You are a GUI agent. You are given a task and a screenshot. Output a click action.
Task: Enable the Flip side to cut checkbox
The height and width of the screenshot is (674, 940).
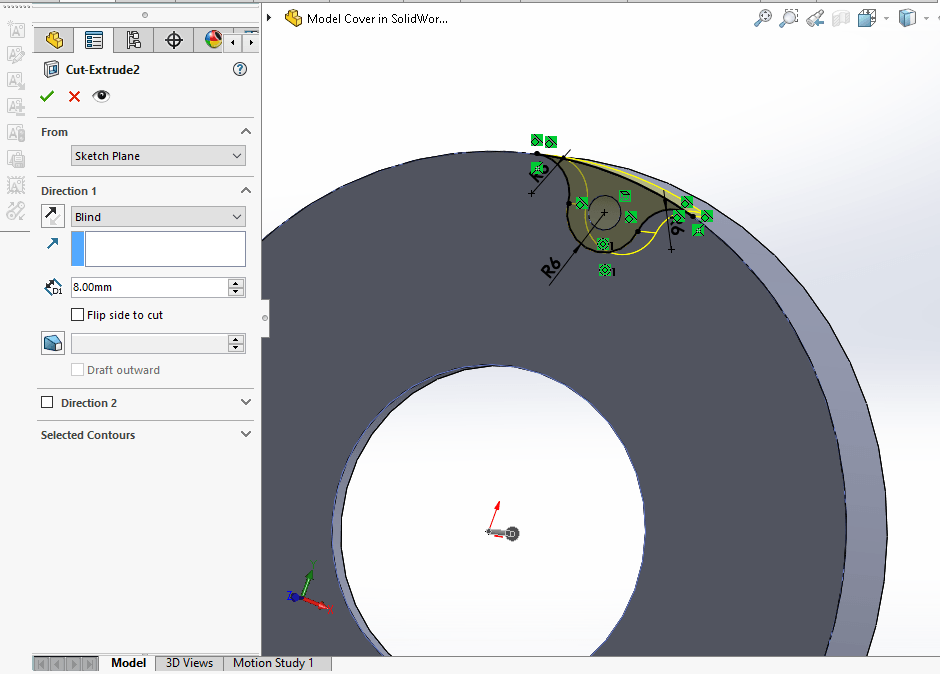(x=78, y=315)
